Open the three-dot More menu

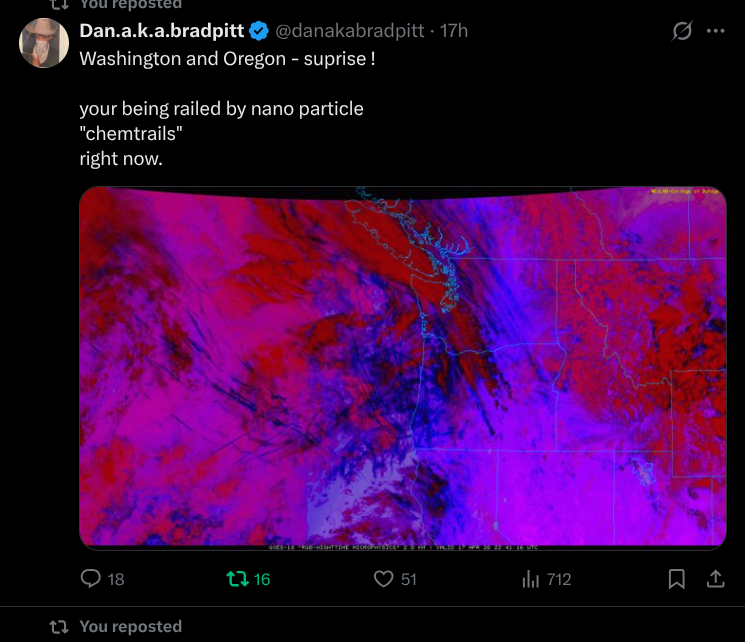pos(715,31)
